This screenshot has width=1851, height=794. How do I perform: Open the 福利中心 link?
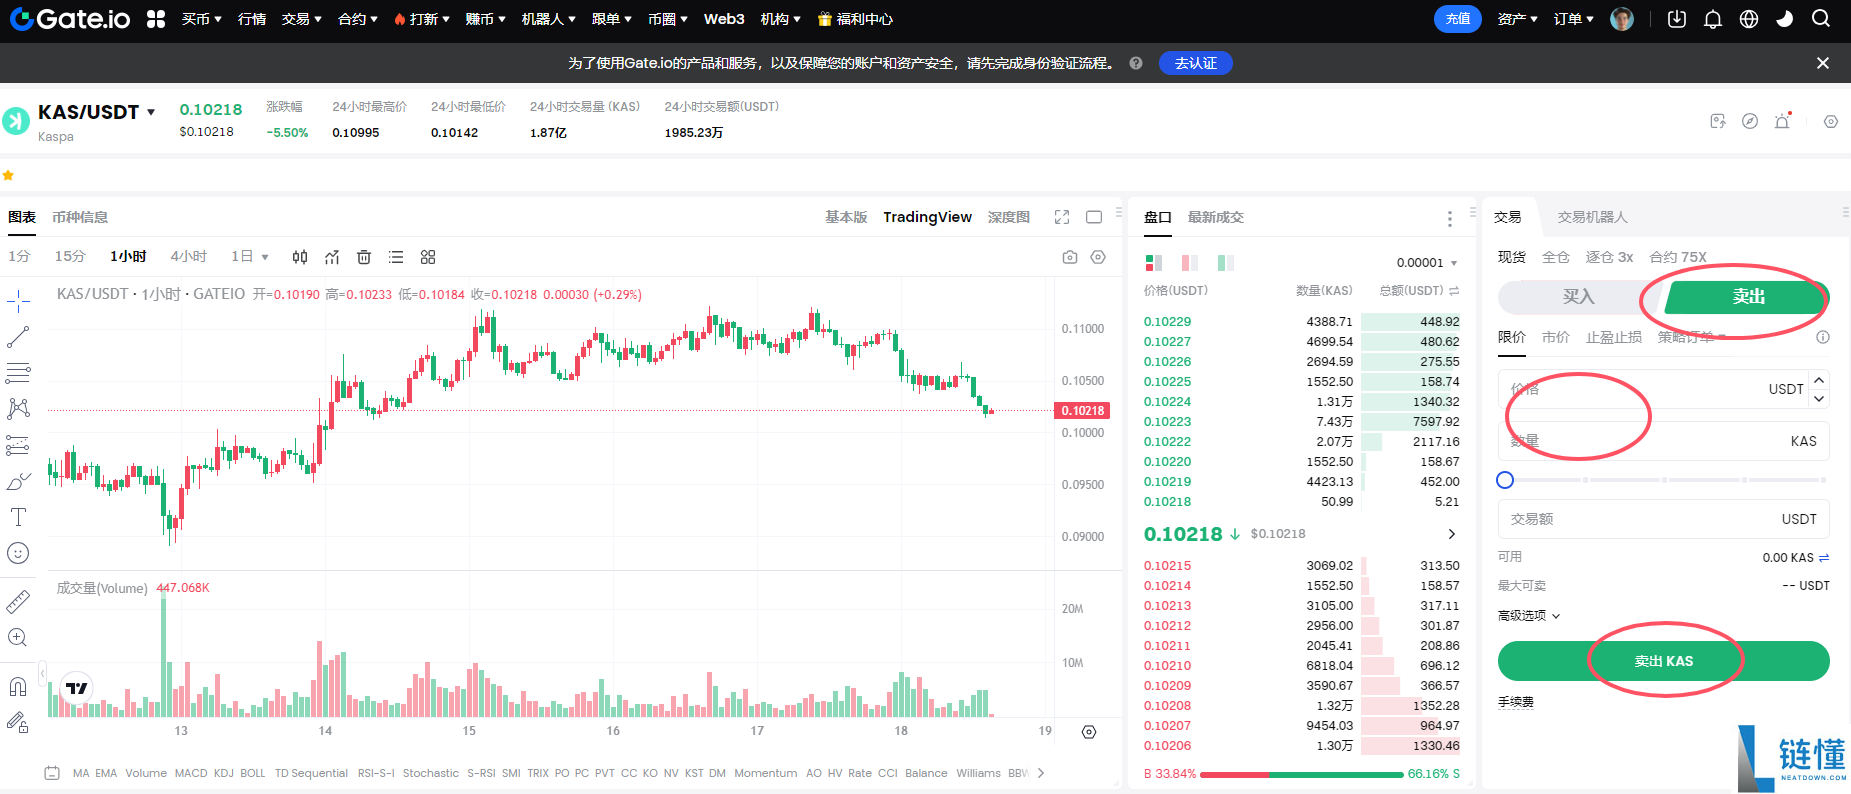tap(856, 19)
